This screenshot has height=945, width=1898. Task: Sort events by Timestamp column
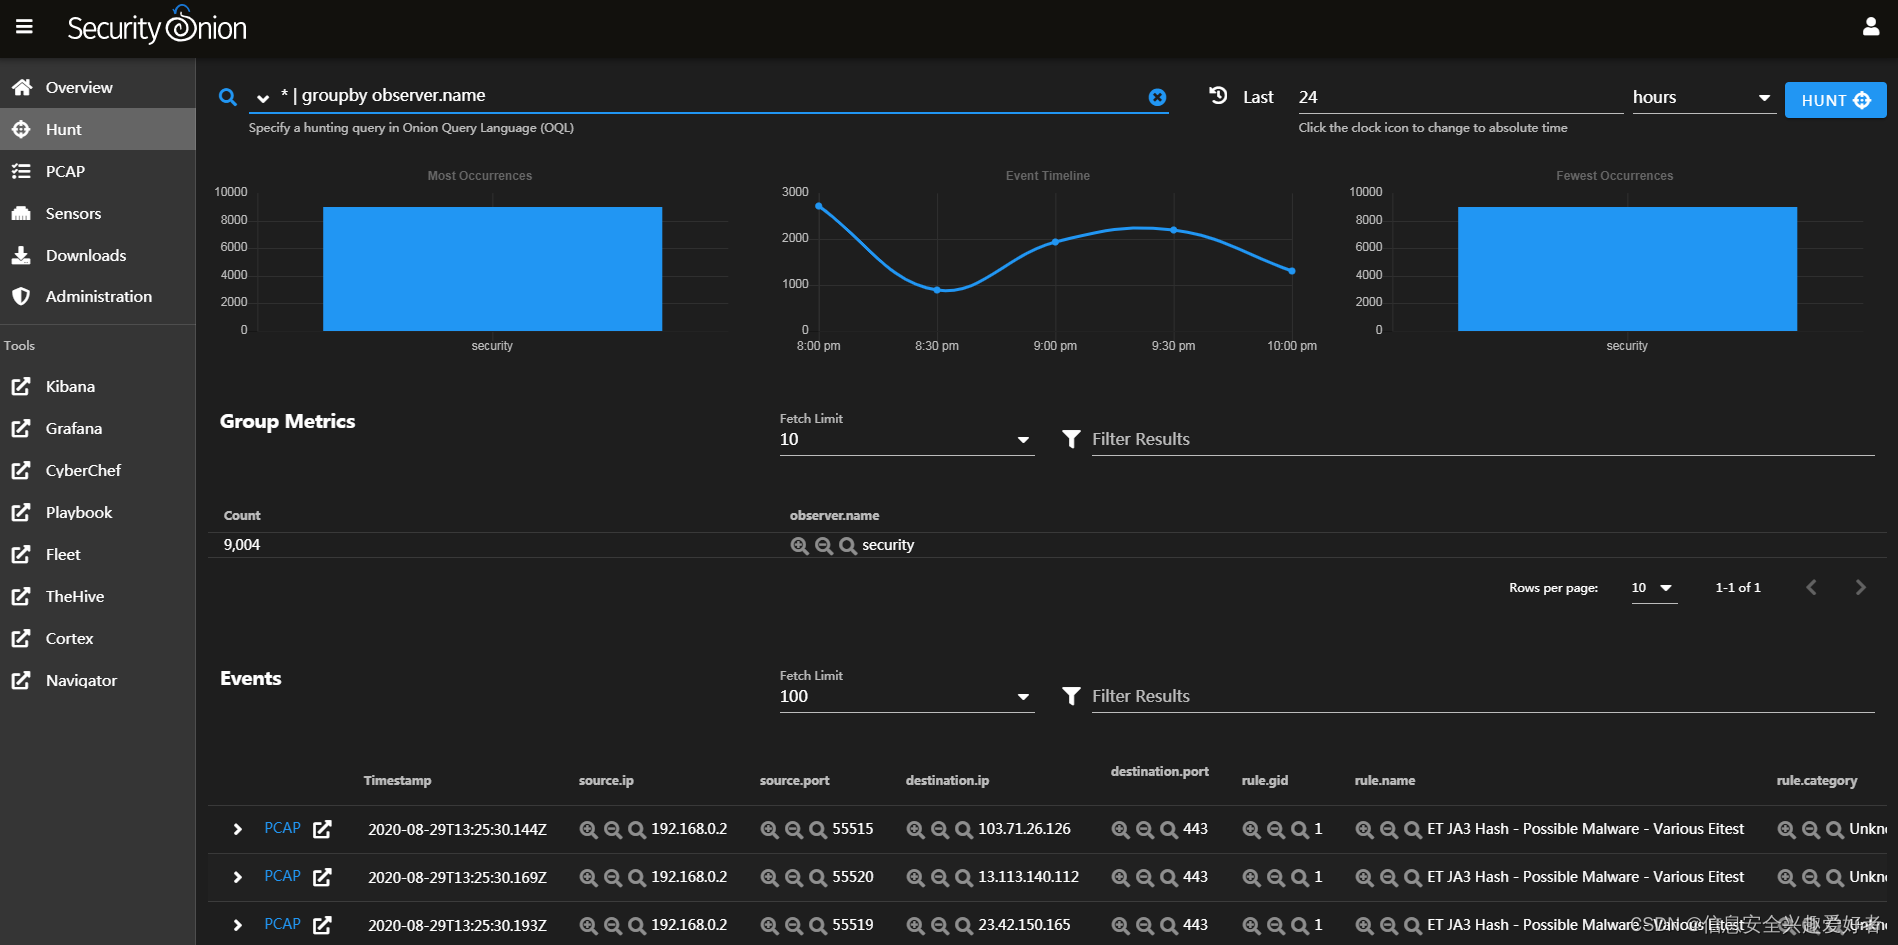coord(397,780)
